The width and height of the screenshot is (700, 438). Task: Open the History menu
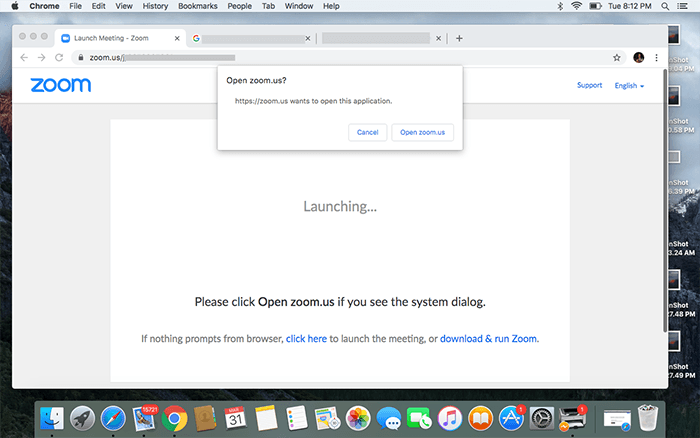tap(155, 6)
